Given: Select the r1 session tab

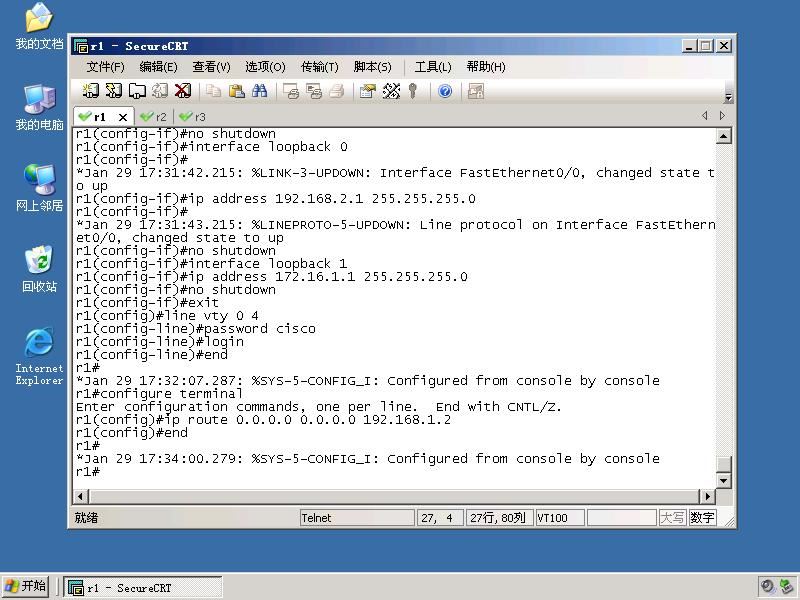Looking at the screenshot, I should tap(99, 117).
